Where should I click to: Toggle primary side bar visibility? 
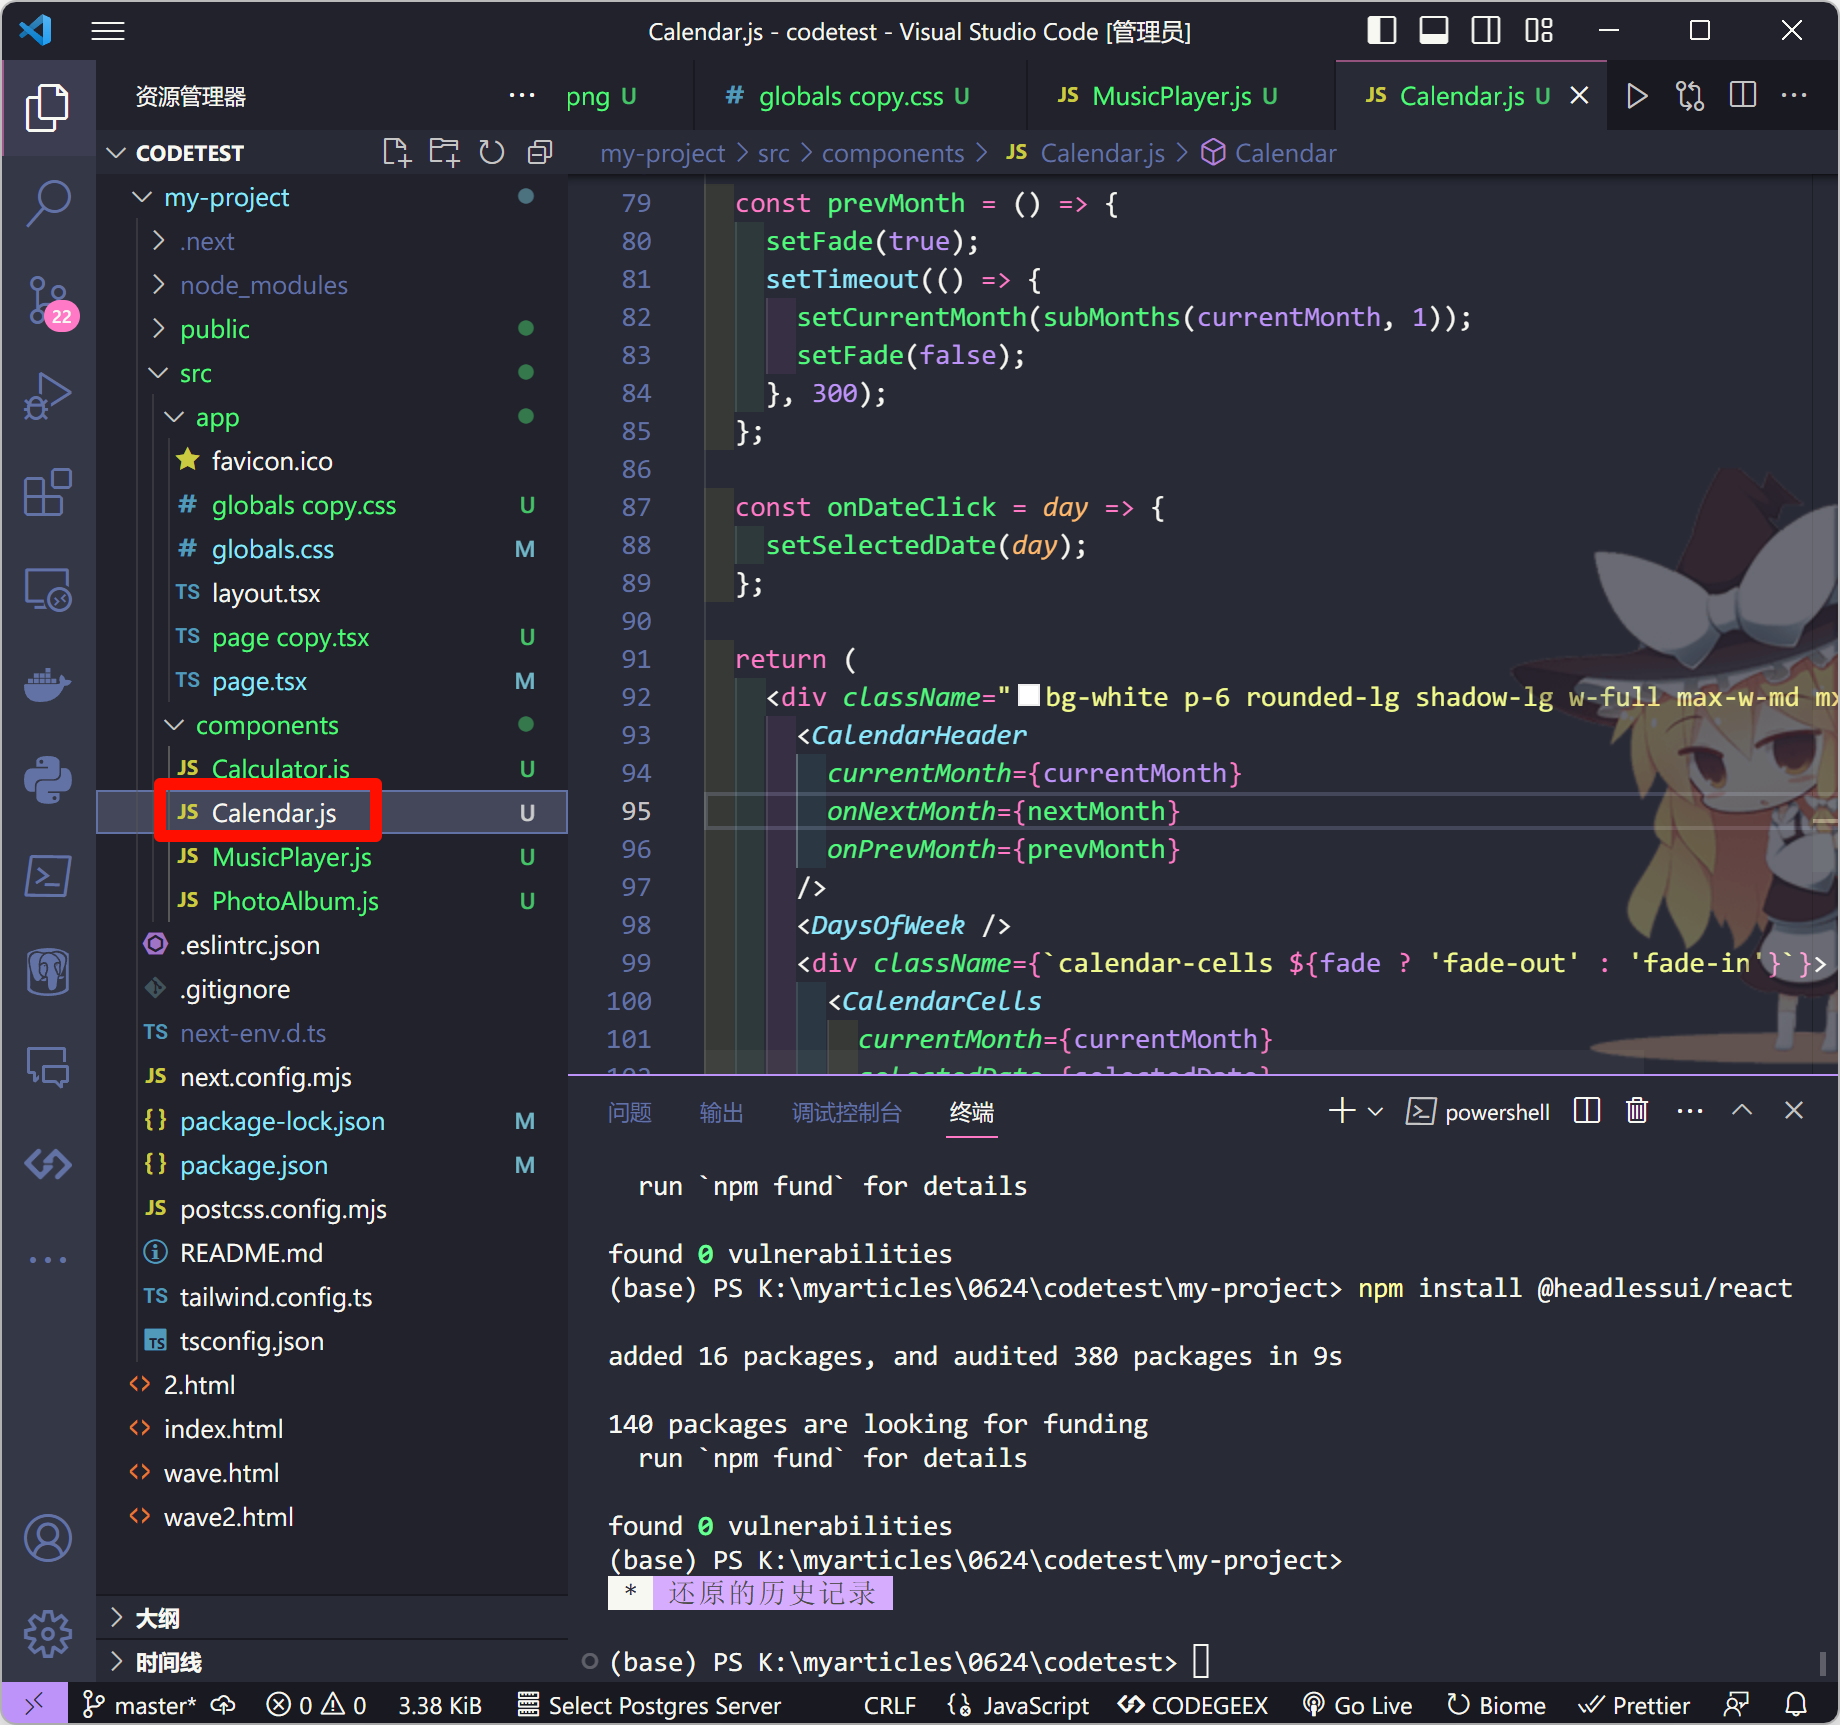tap(1382, 31)
